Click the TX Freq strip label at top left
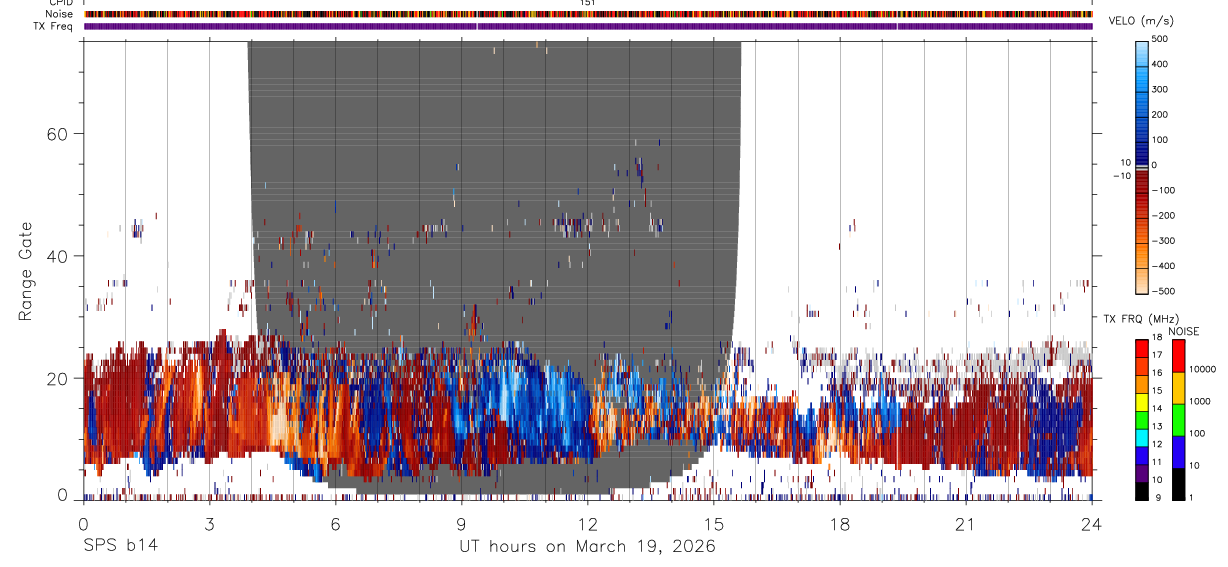Viewport: 1228px width, 567px height. point(54,25)
